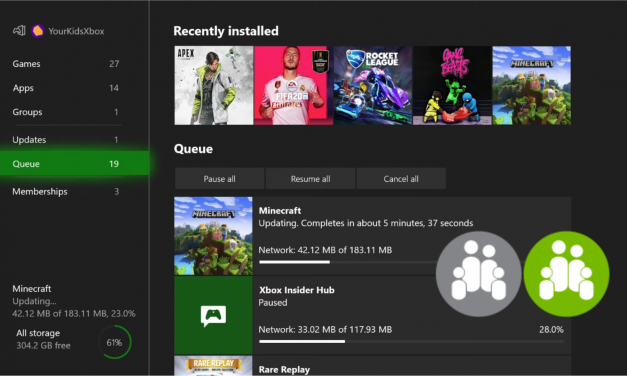
Task: Select the Minecraft thumbnail in Queue
Action: [213, 236]
